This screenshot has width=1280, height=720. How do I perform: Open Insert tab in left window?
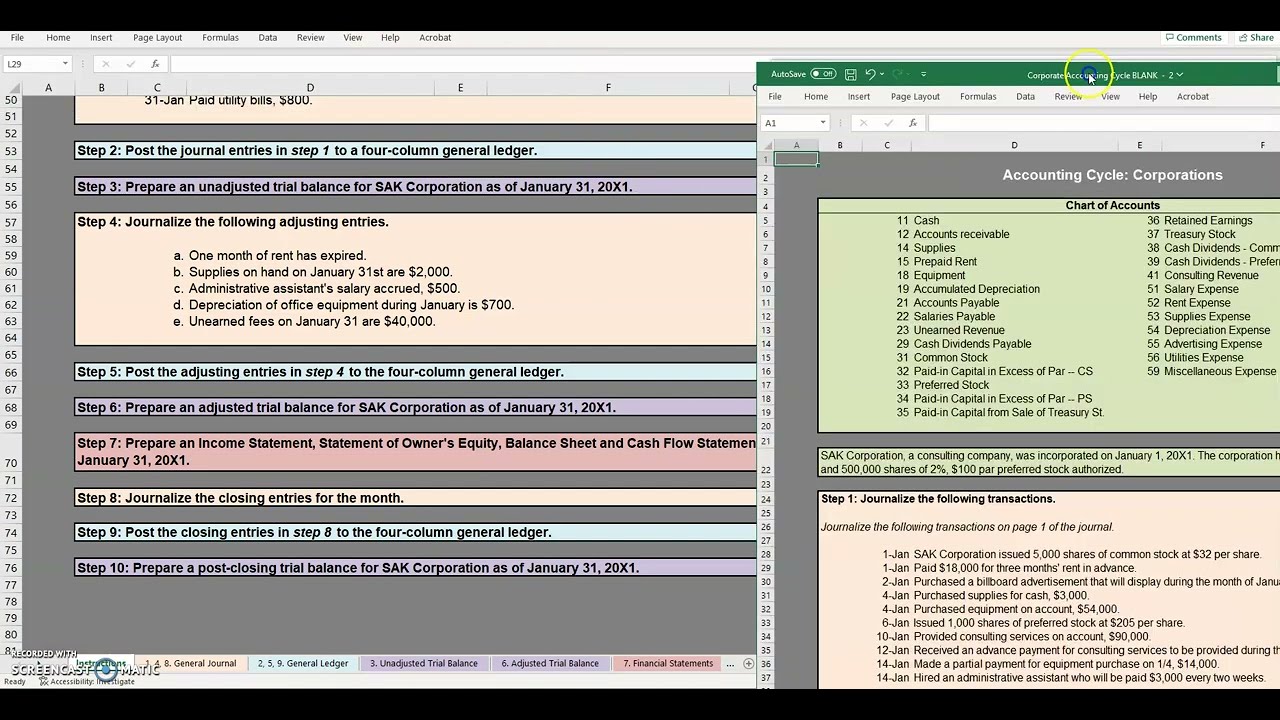click(x=101, y=37)
